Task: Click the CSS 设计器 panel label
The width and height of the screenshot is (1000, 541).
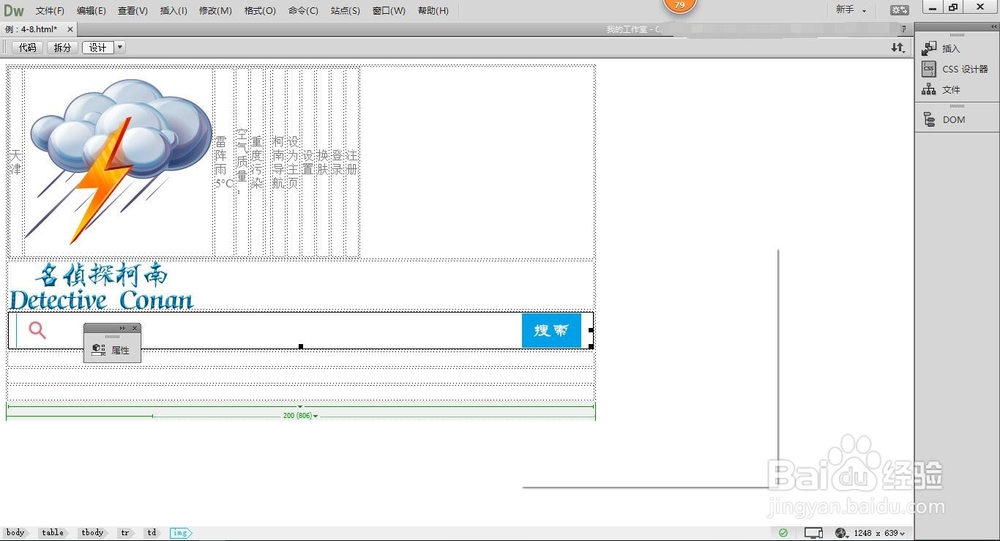Action: point(965,69)
